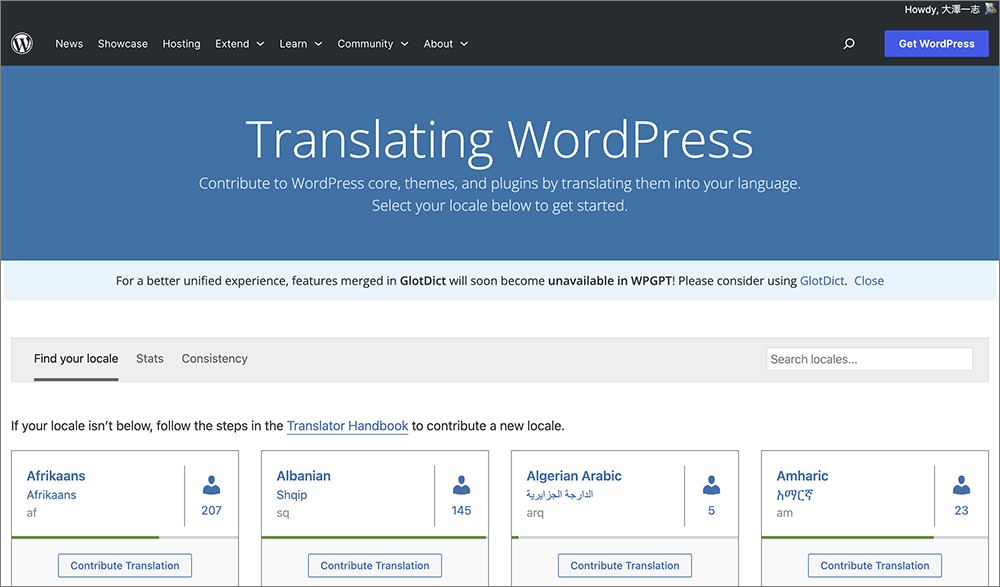Click the Howdy user account text
This screenshot has height=587, width=1000.
coord(942,9)
